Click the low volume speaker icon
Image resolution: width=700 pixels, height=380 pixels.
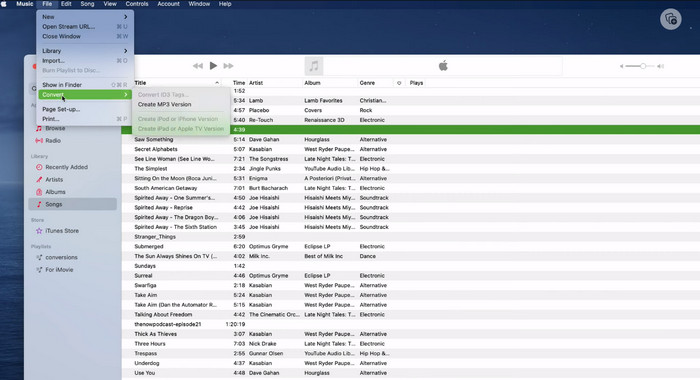click(621, 66)
